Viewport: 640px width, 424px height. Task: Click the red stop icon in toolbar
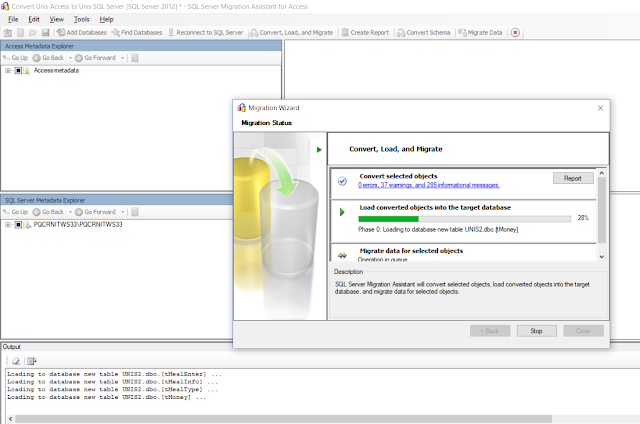point(516,32)
